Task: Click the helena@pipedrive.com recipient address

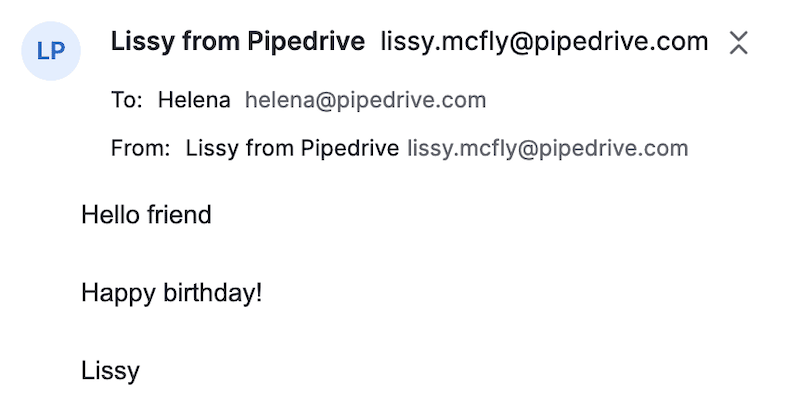Action: point(365,100)
